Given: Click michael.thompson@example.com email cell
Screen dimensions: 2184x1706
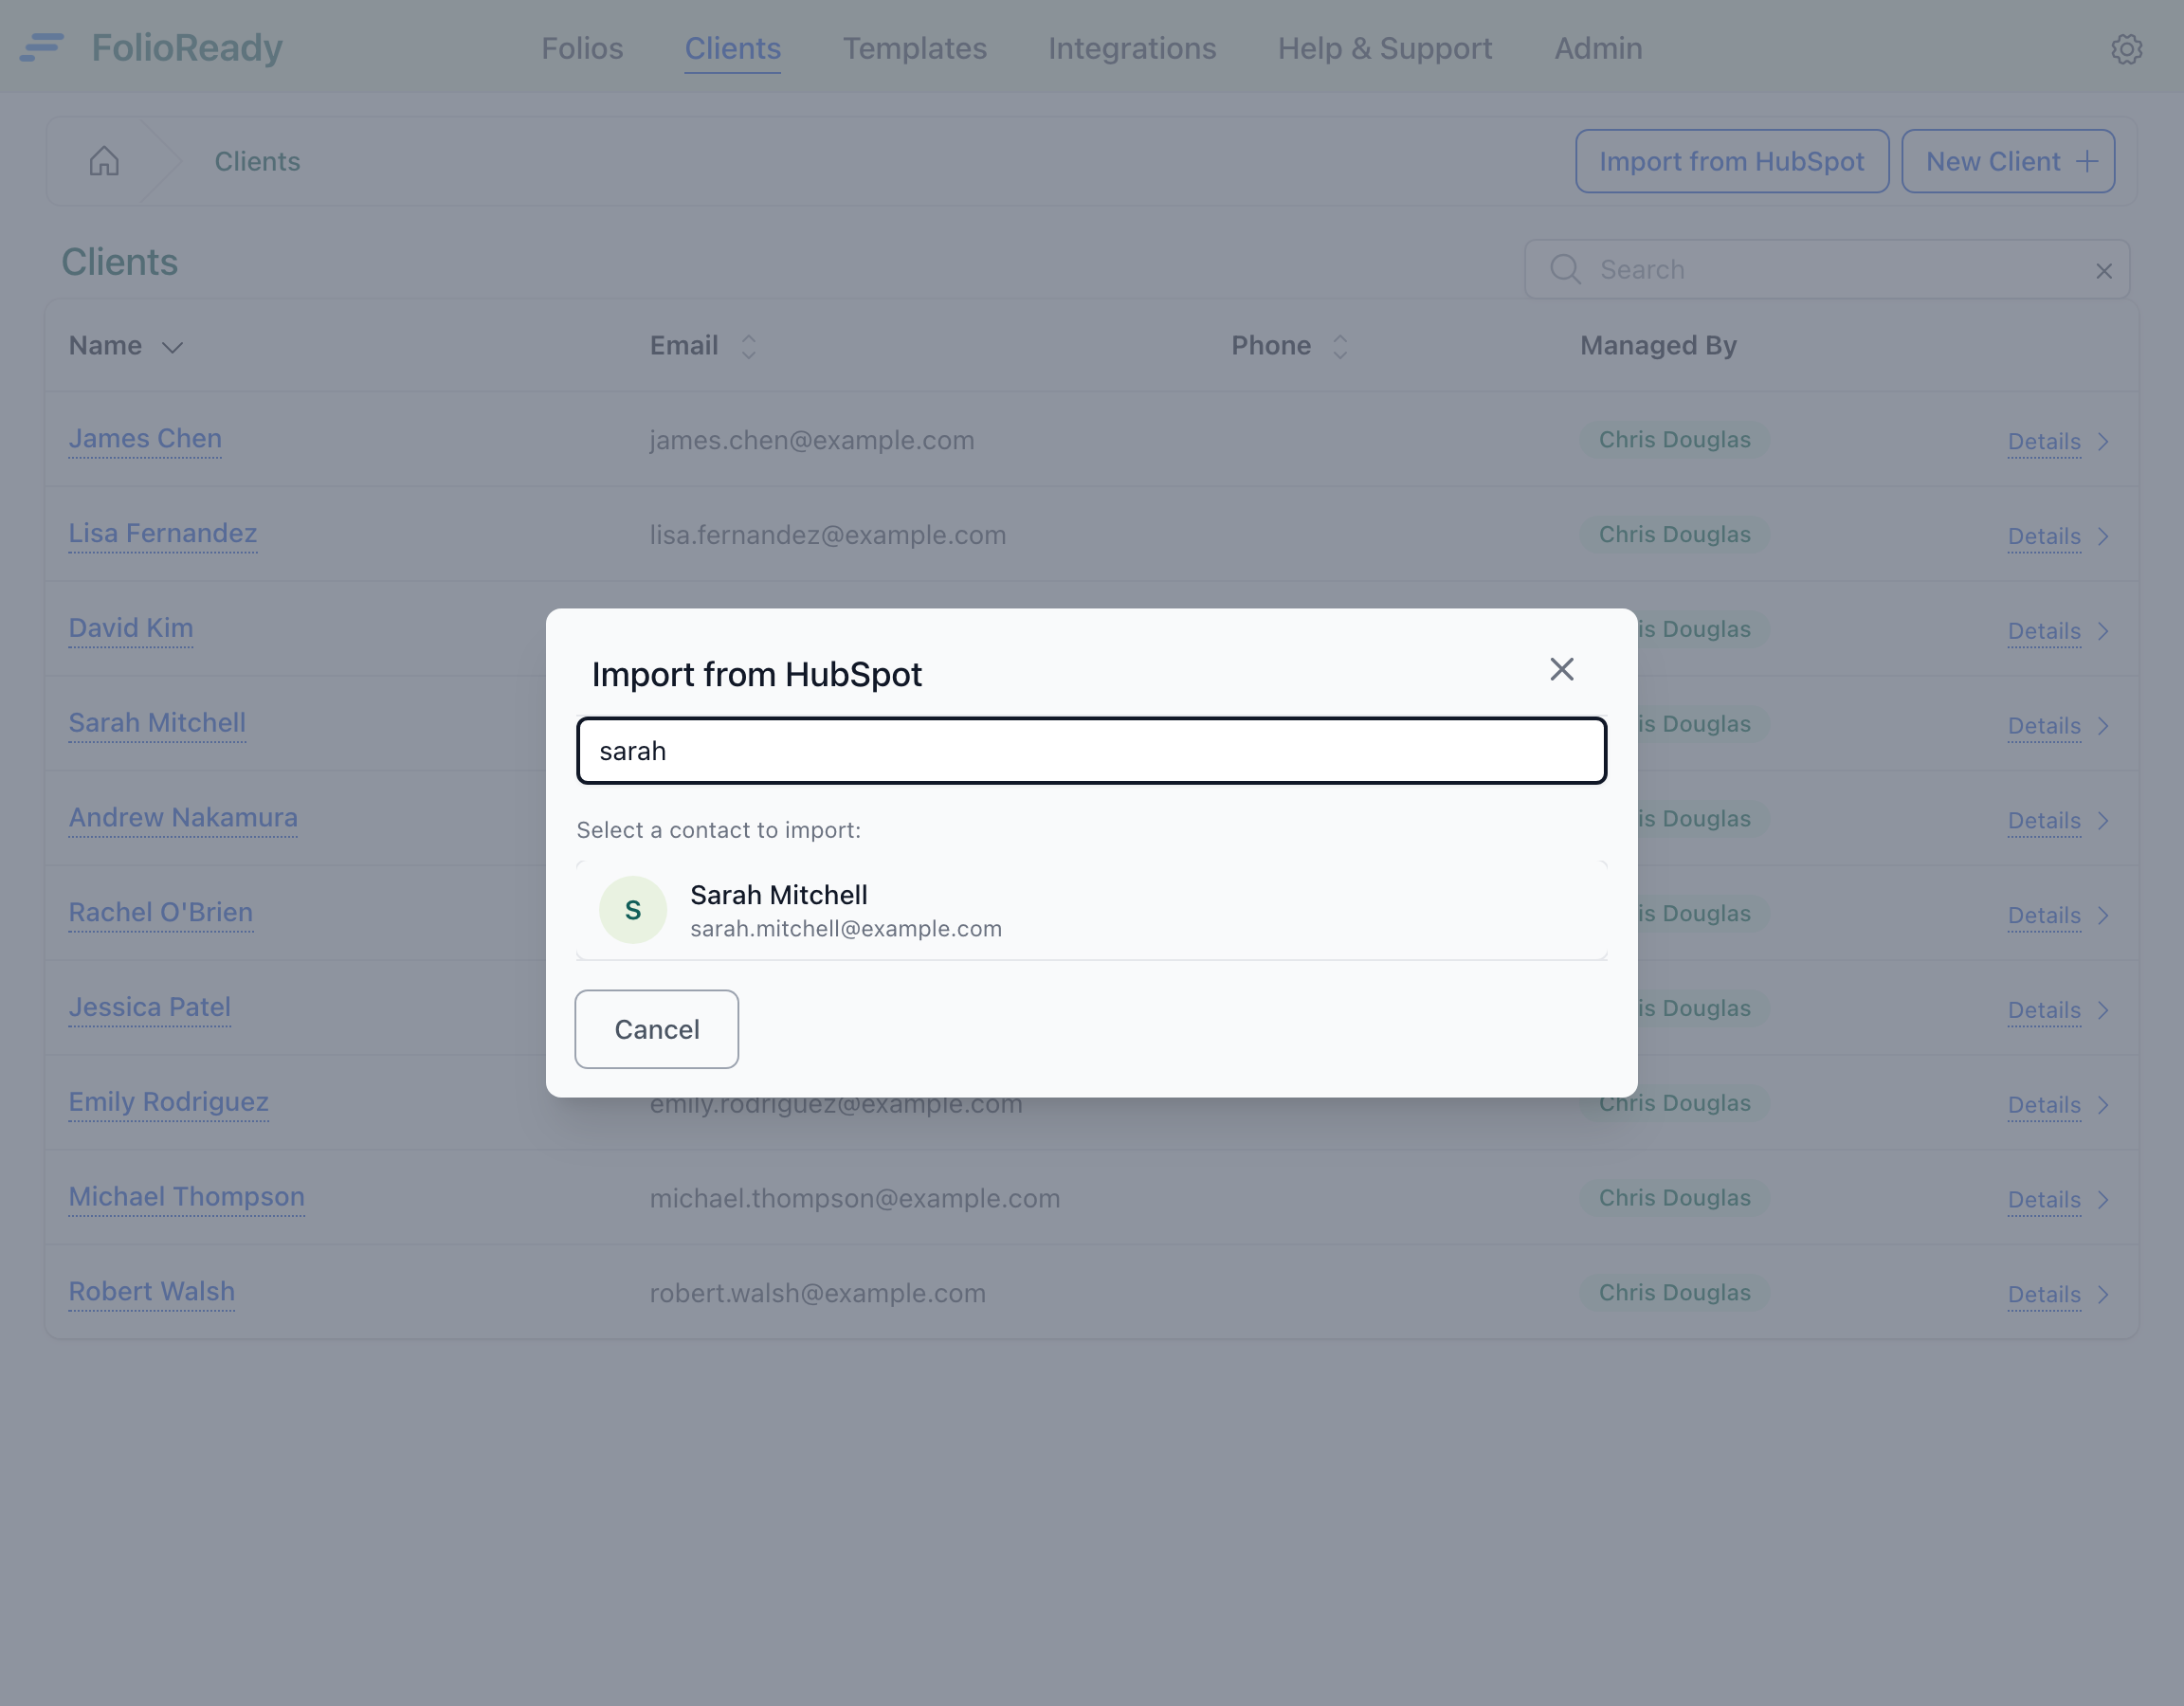Looking at the screenshot, I should [854, 1198].
